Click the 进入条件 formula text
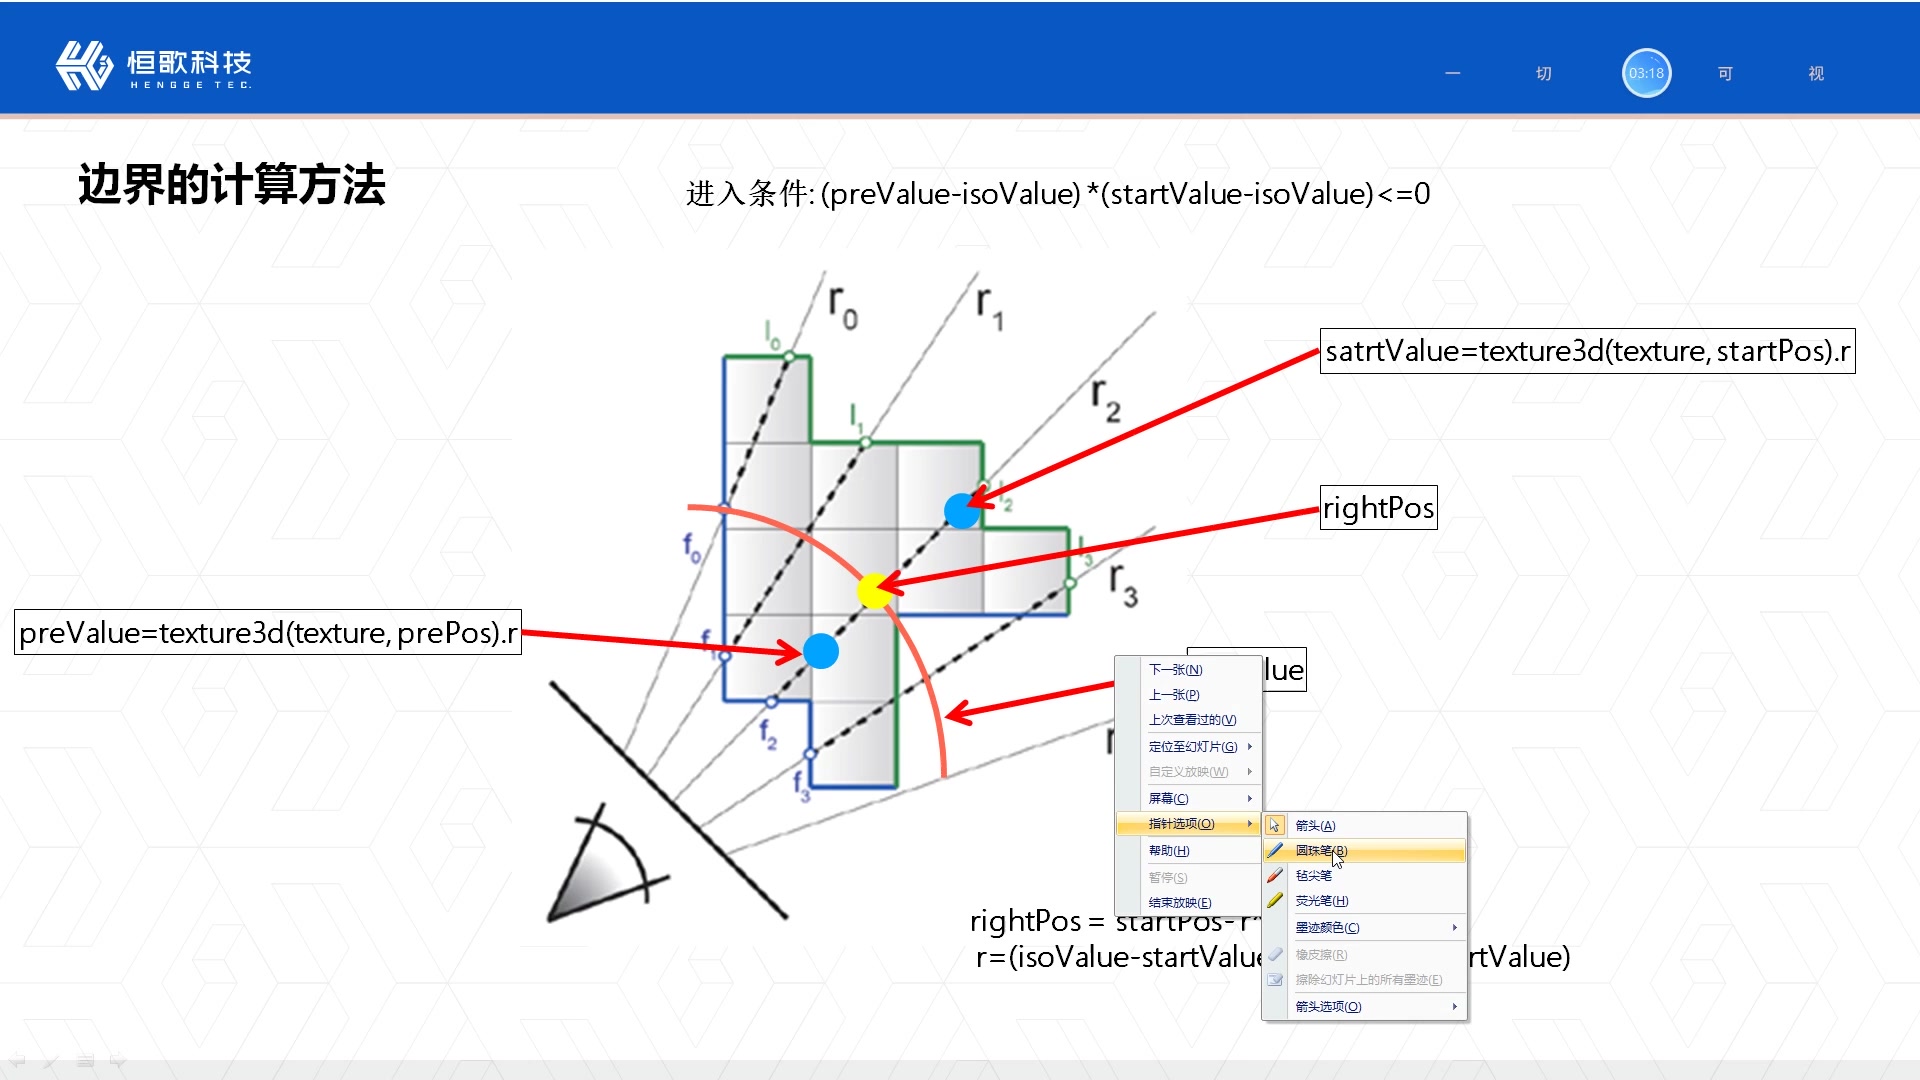This screenshot has width=1920, height=1080. pyautogui.click(x=1058, y=194)
